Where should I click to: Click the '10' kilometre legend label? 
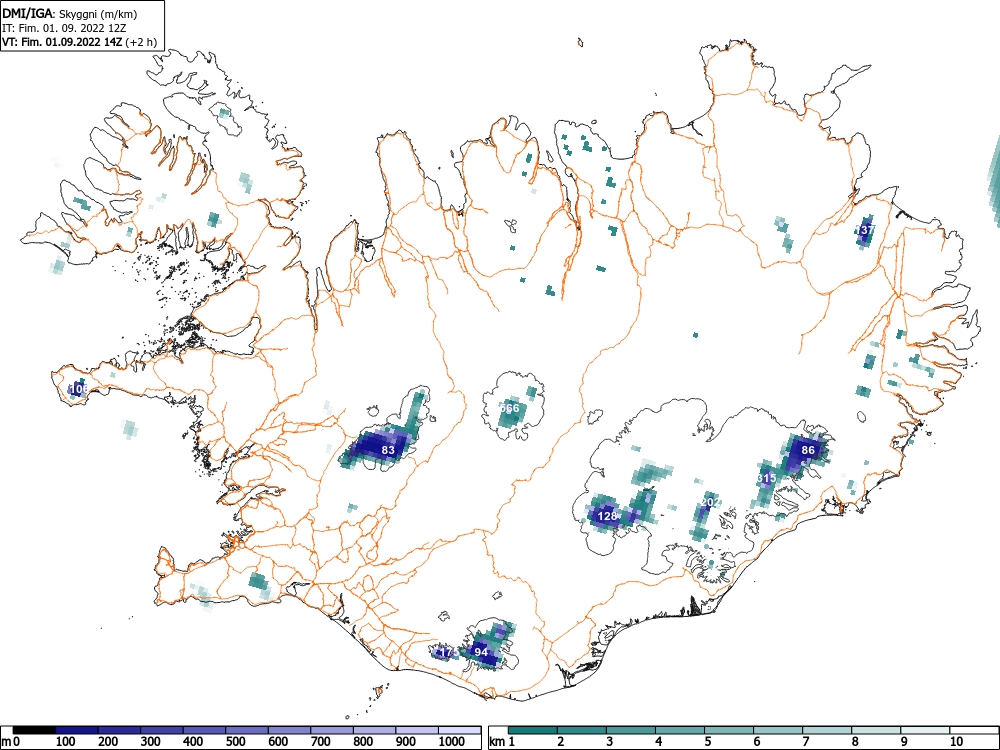pos(955,742)
